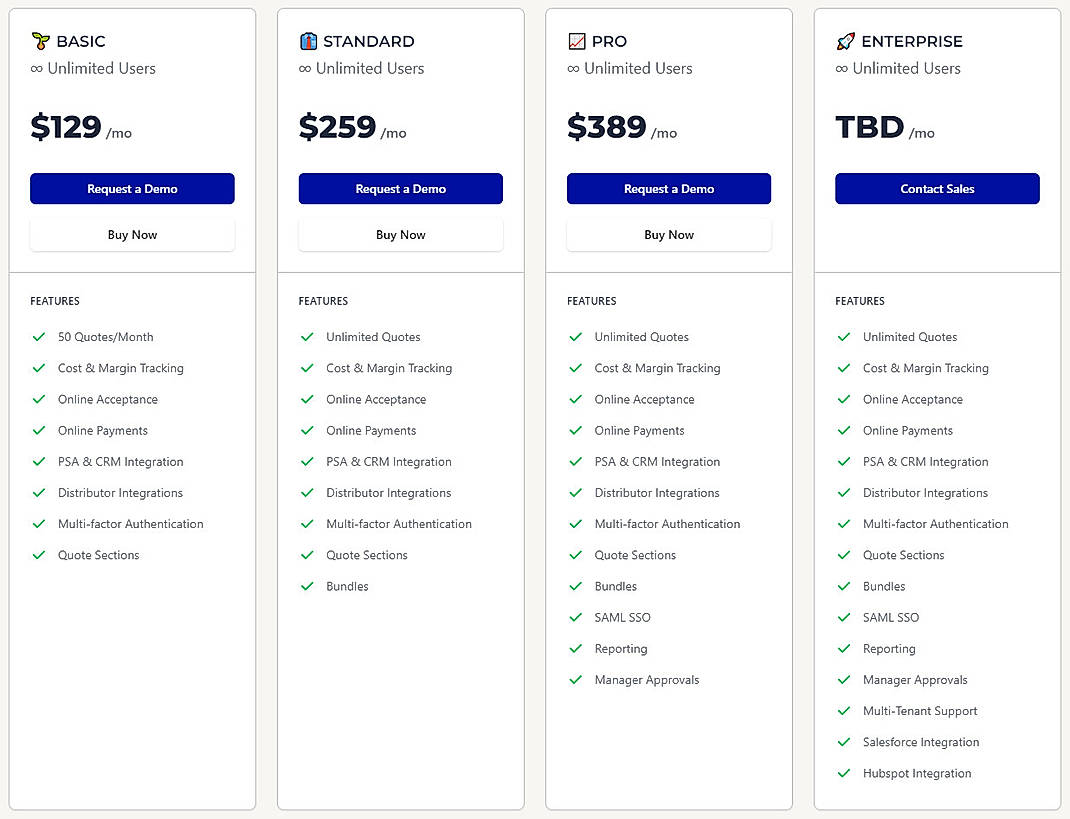
Task: Buy Now the $259 Standard plan
Action: click(x=400, y=235)
